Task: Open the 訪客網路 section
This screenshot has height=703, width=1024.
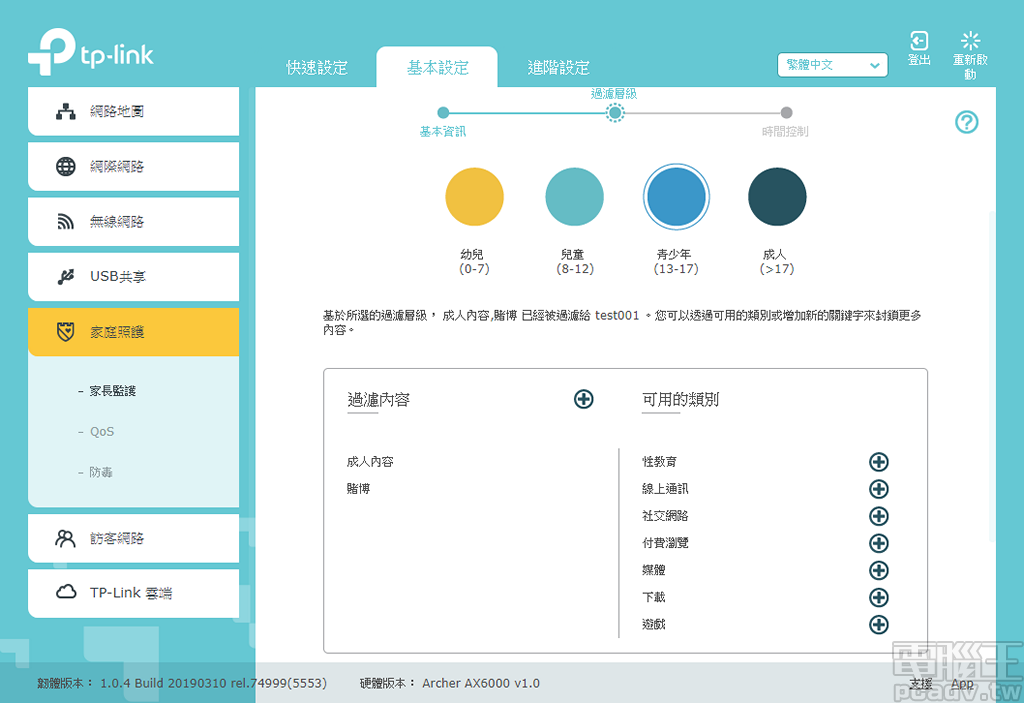Action: pos(110,538)
